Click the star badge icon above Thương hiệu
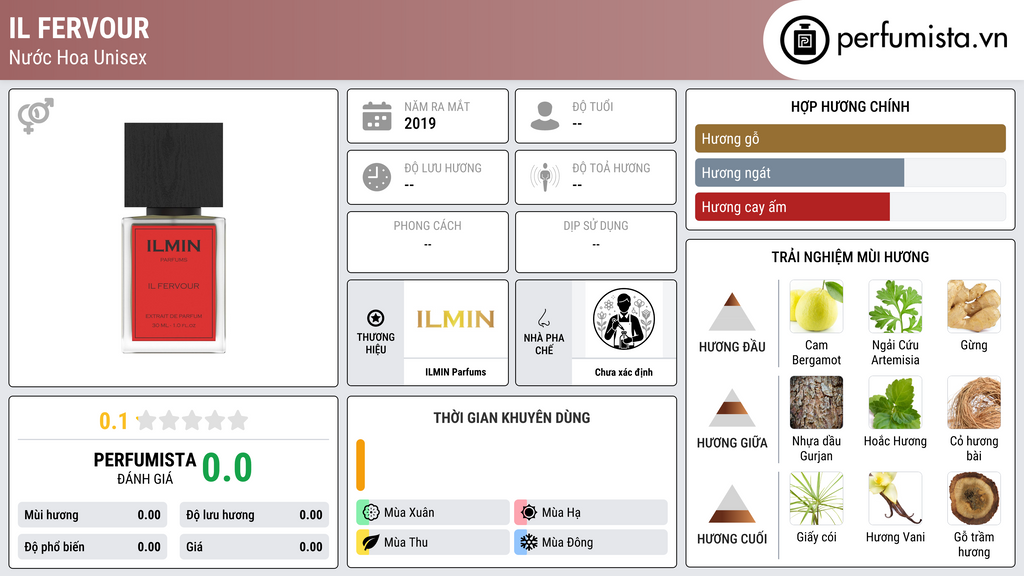 pyautogui.click(x=376, y=318)
